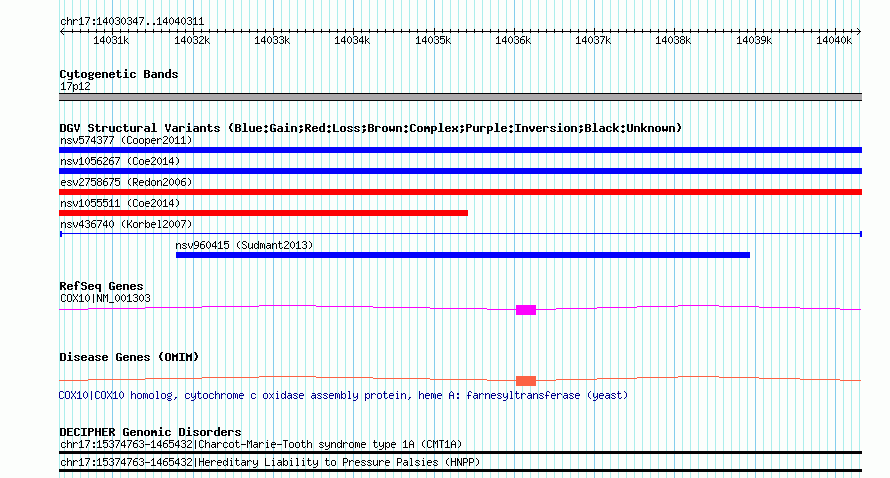Screen dimensions: 890x478
Task: Click the esv2758675 (Redon2006) red loss bar
Action: [460, 192]
